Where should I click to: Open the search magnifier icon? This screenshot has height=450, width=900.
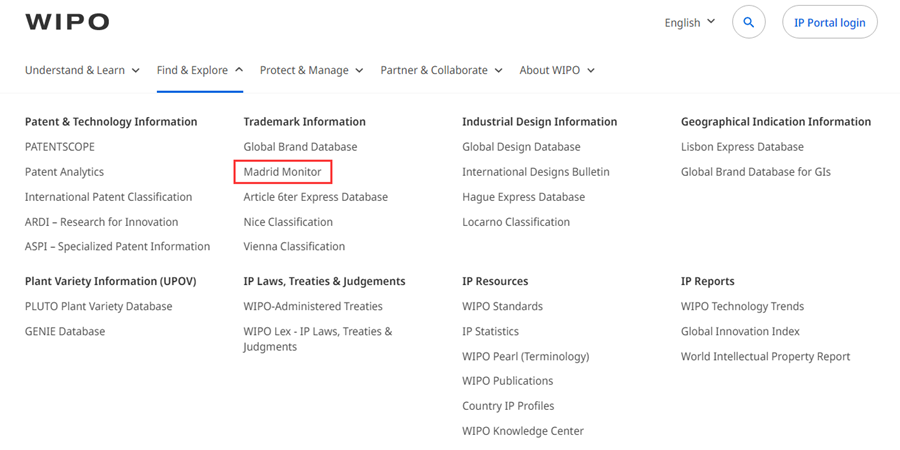748,22
